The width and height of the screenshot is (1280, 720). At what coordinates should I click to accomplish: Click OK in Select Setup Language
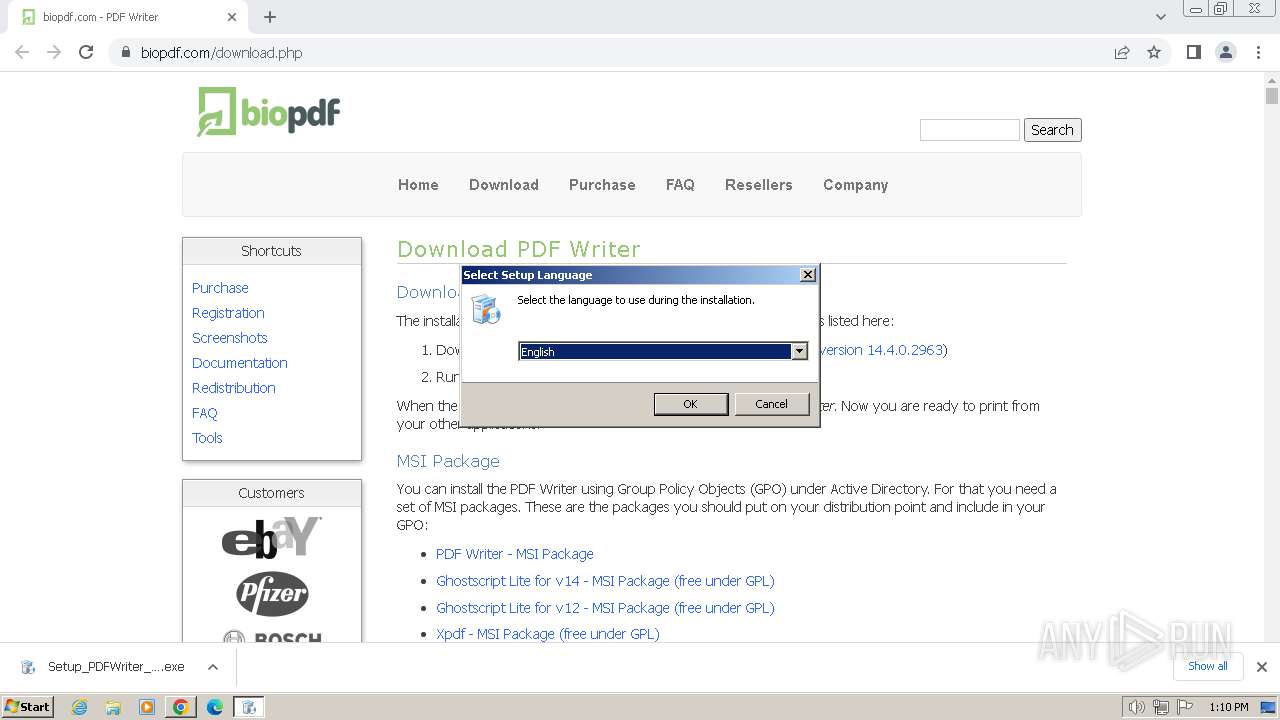pos(690,404)
